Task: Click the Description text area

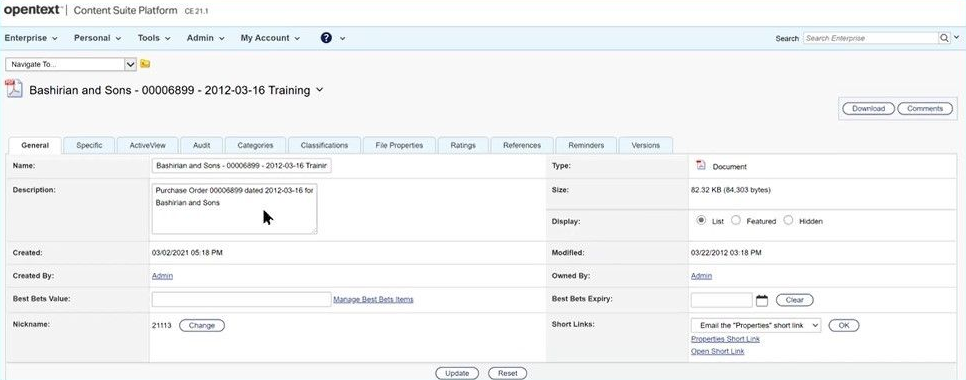Action: (234, 209)
